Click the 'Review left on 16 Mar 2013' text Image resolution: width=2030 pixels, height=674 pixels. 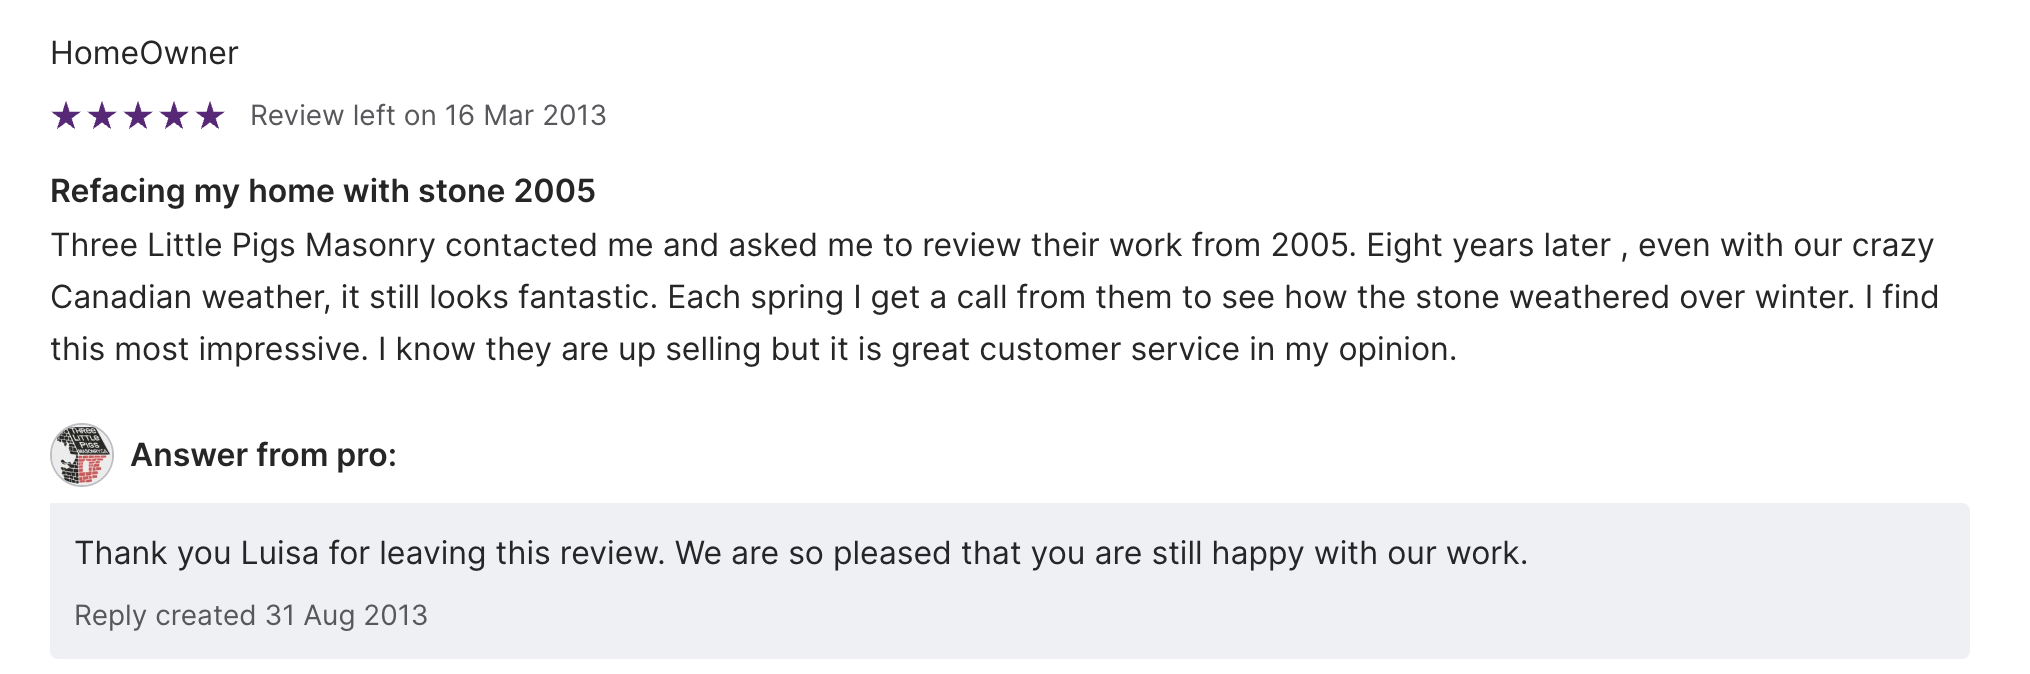tap(428, 116)
